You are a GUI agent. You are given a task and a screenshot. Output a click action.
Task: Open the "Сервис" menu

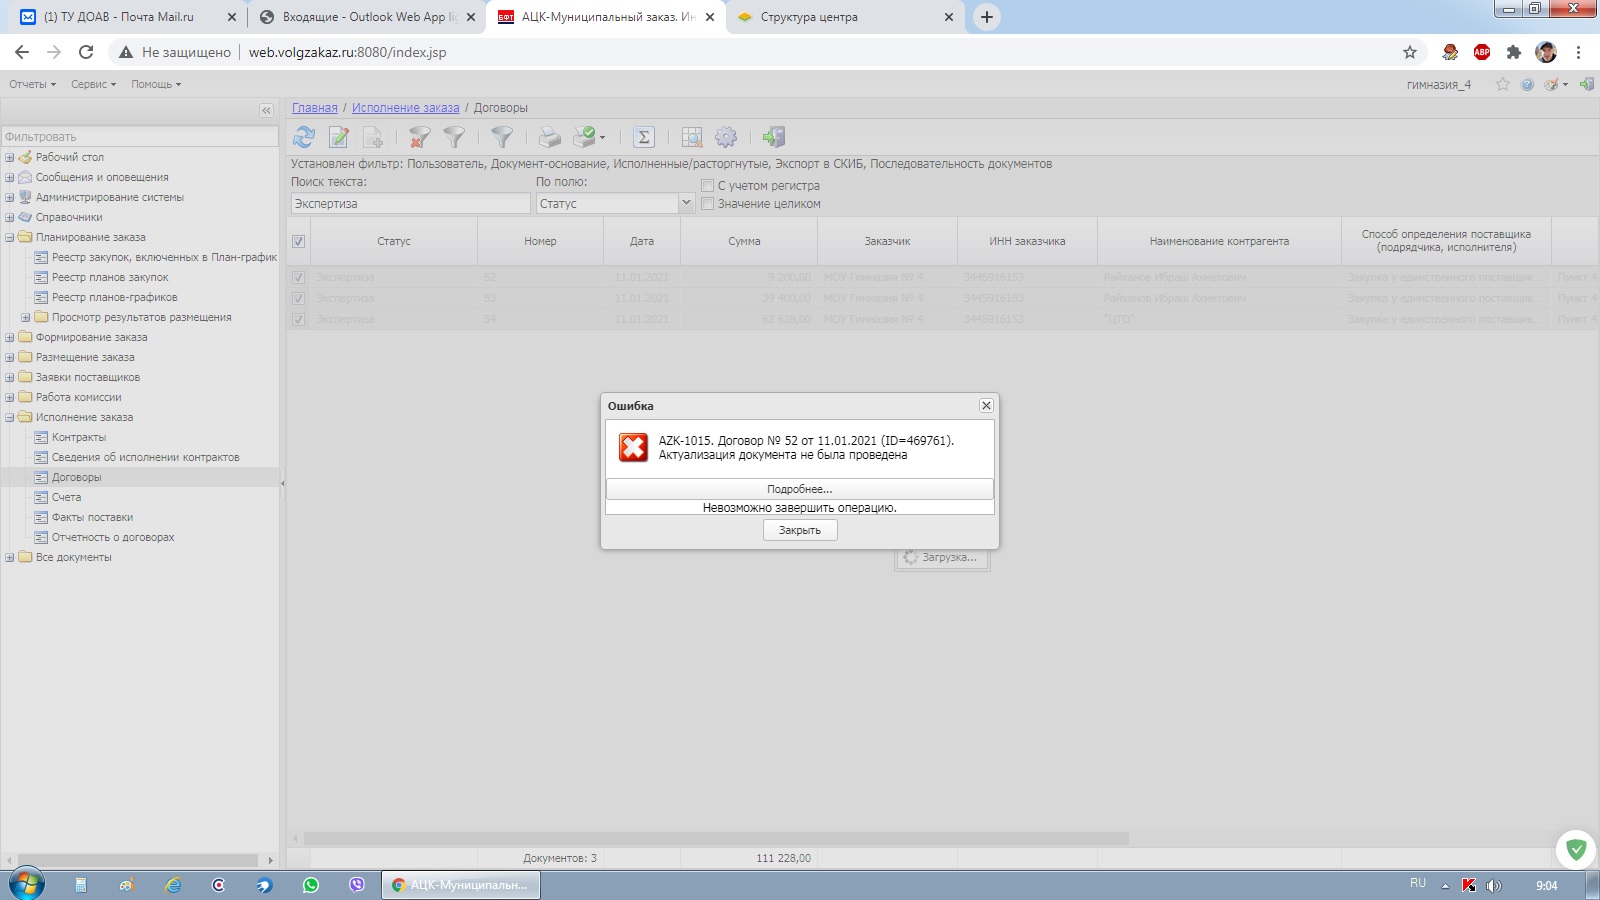click(x=93, y=84)
